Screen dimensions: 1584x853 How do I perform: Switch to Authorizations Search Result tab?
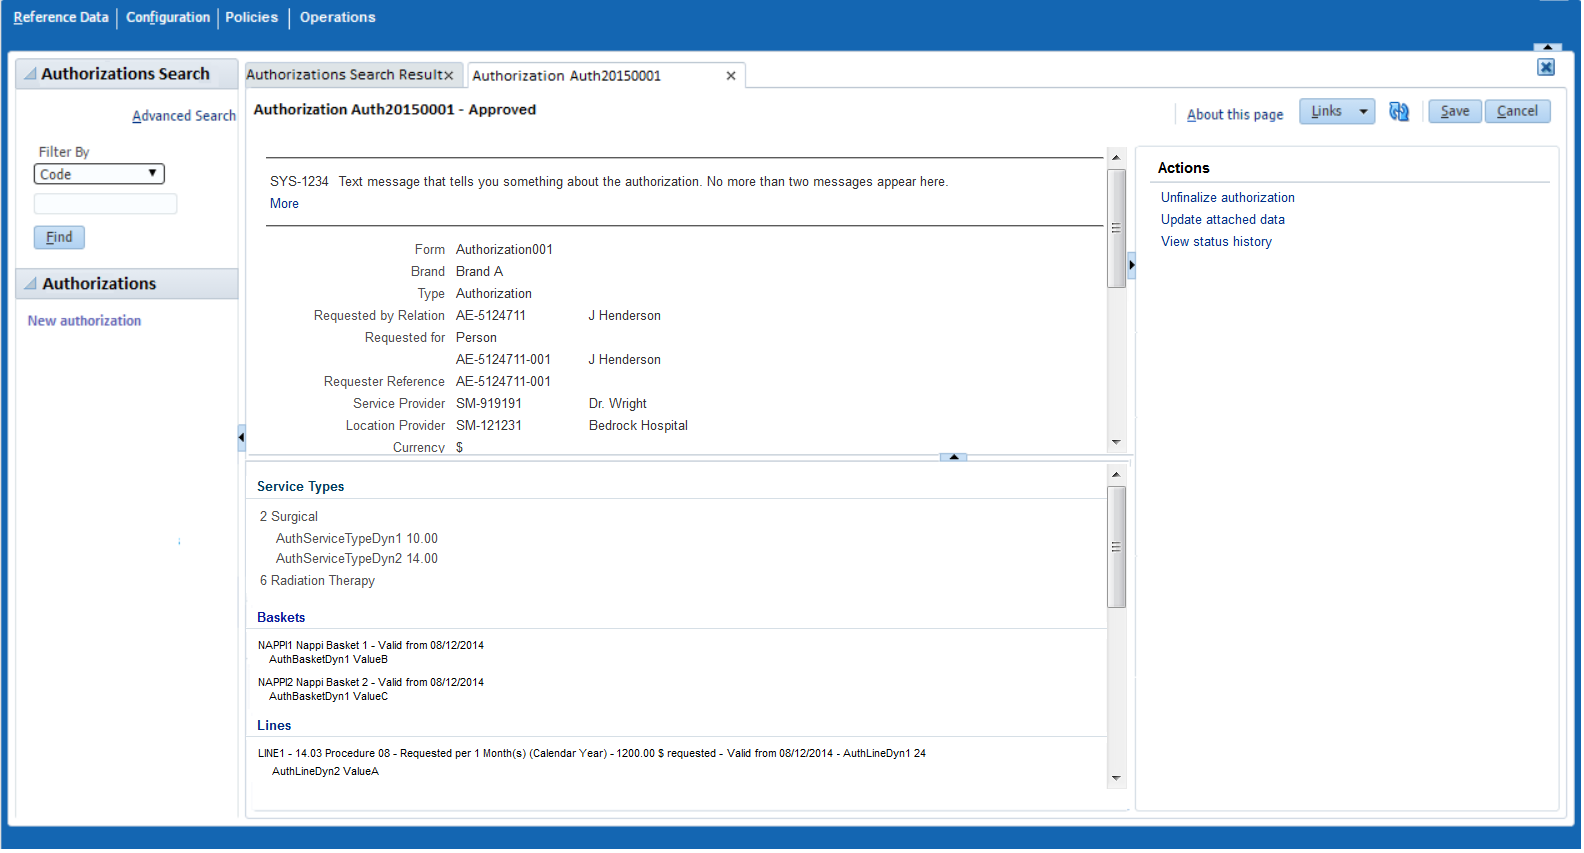pos(345,75)
